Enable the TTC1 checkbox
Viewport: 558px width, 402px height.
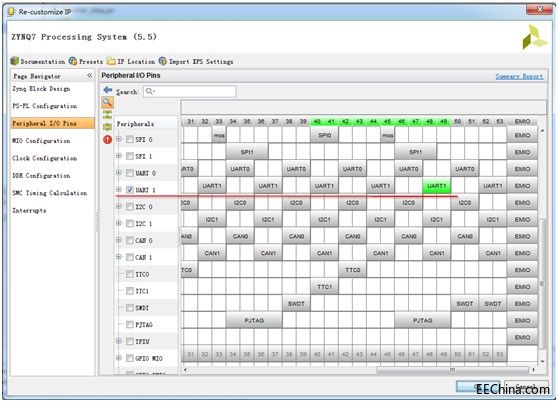(130, 291)
